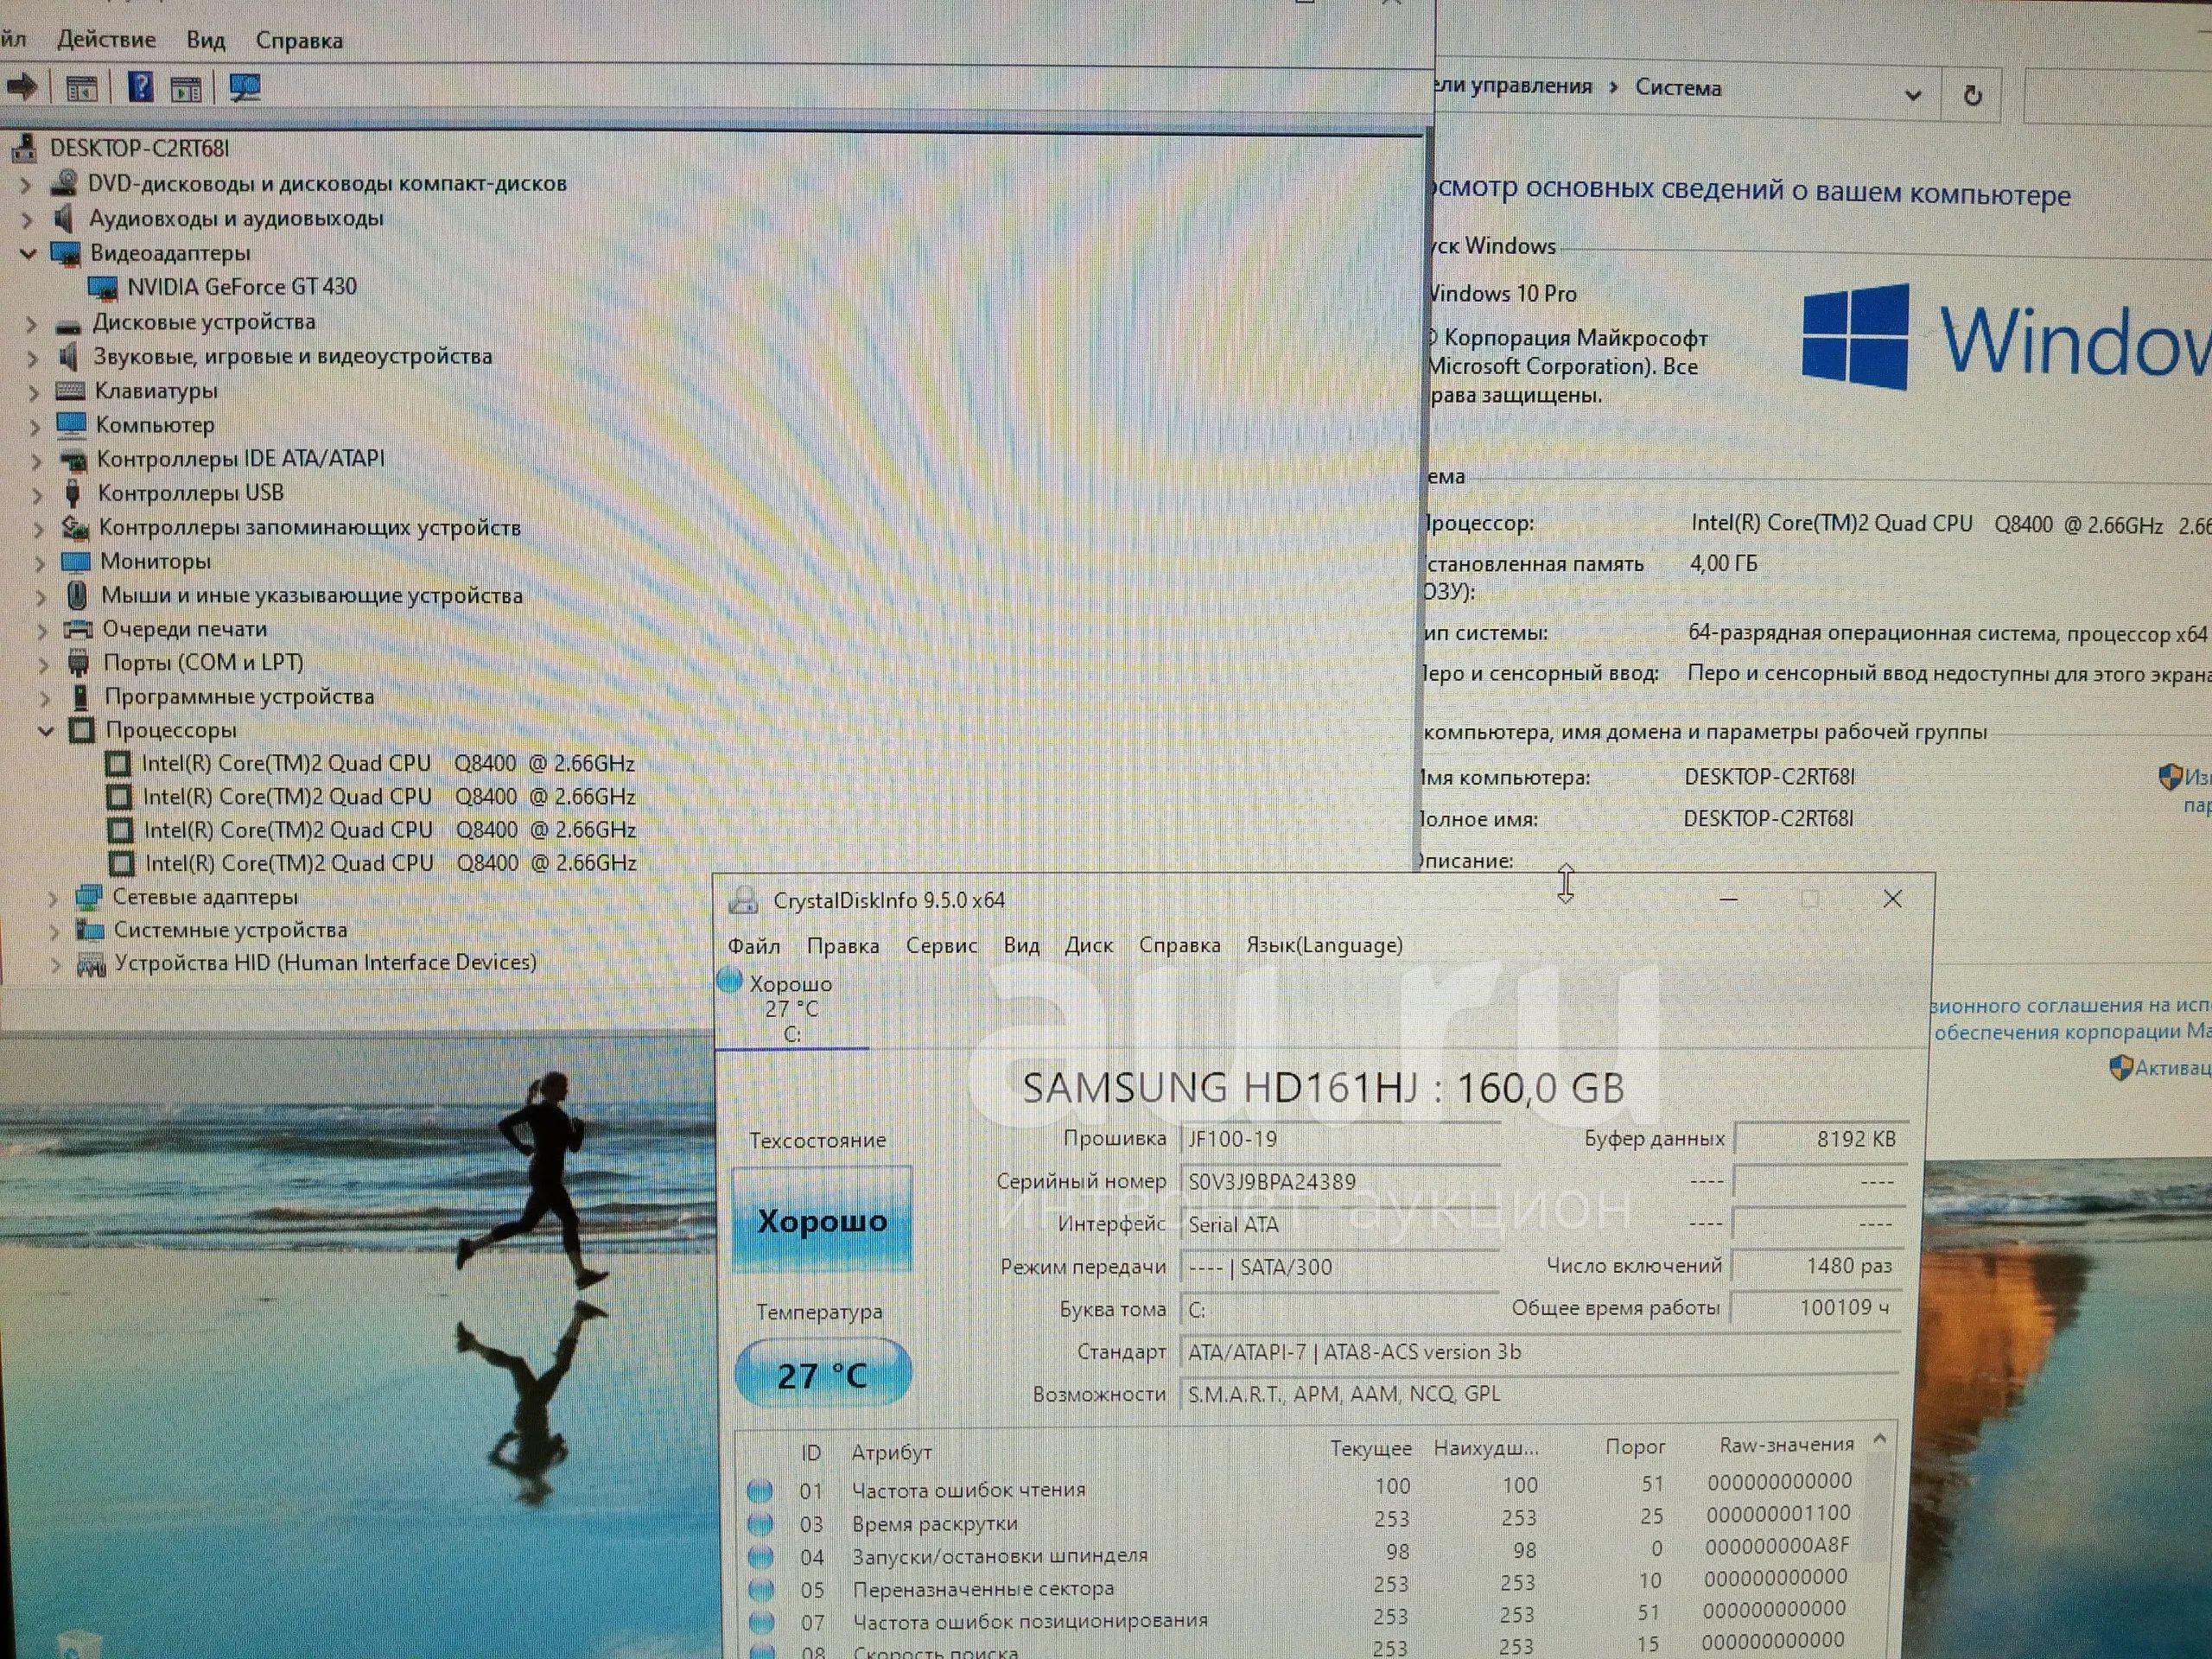
Task: Open the Сервис menu in CrystalDiskInfo
Action: pos(941,945)
